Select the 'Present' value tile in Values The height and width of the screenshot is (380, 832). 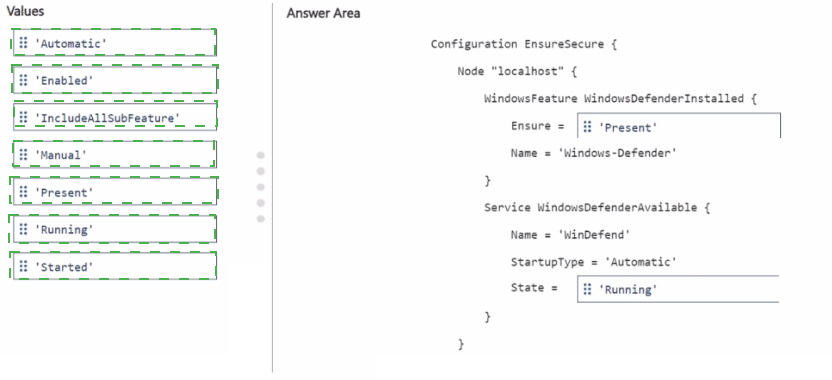[115, 192]
